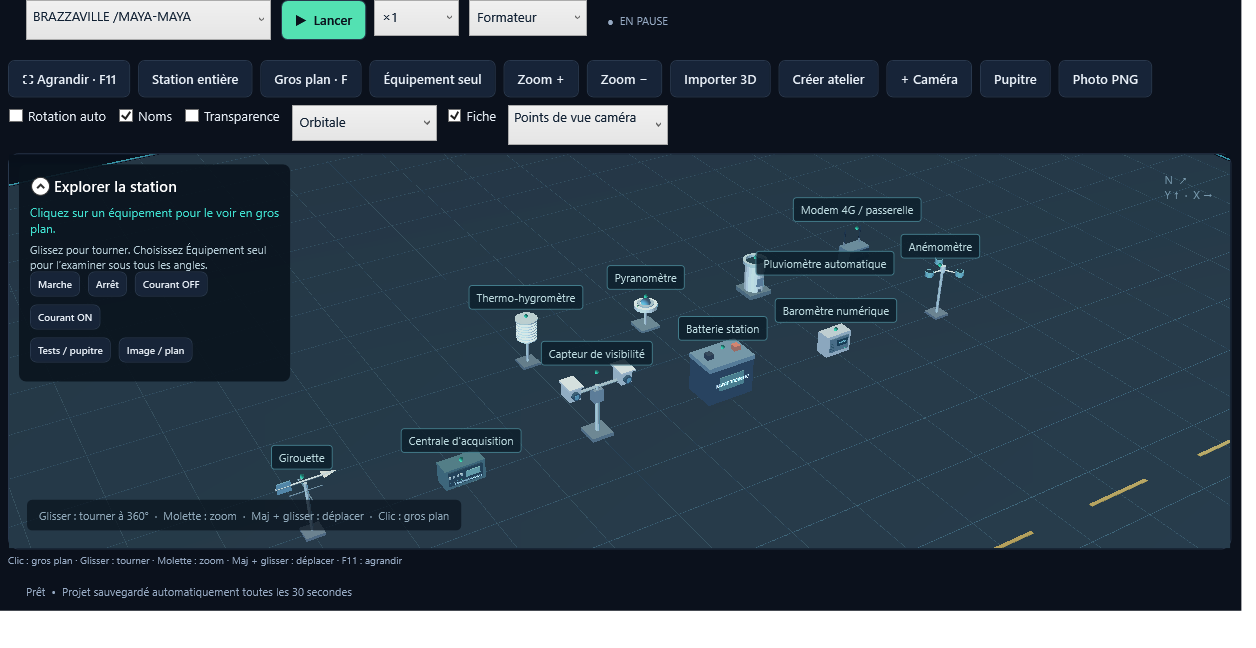The height and width of the screenshot is (648, 1256).
Task: Click the Baromètre numérique name label
Action: [x=836, y=311]
